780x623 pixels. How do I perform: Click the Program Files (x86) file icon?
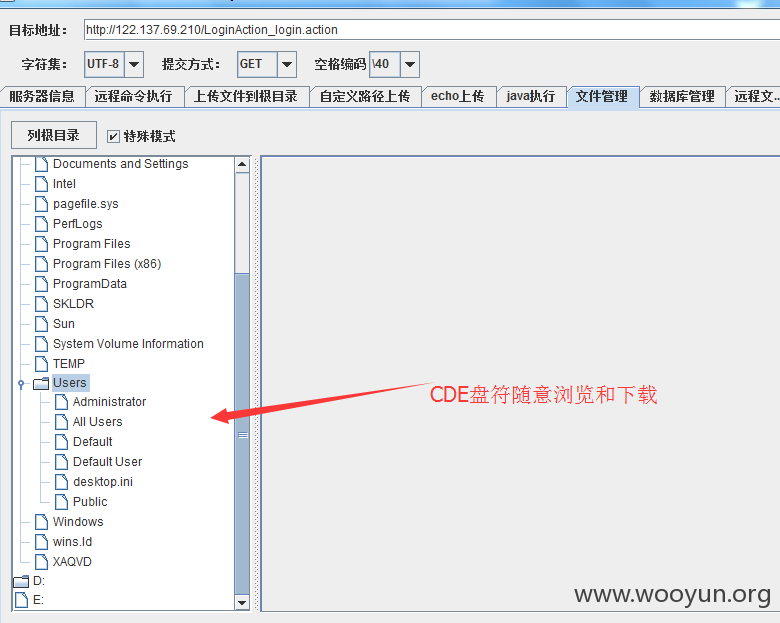pos(42,264)
